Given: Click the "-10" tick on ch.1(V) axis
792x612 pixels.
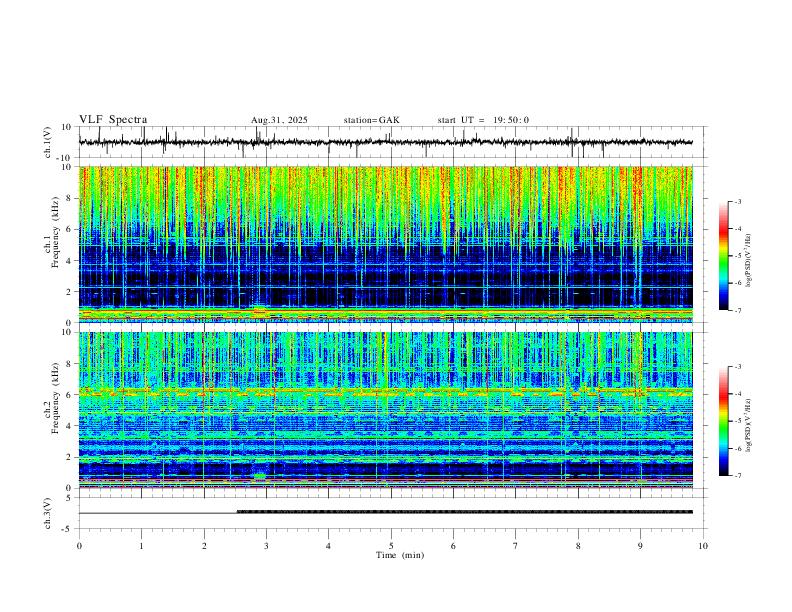Looking at the screenshot, I should [65, 158].
